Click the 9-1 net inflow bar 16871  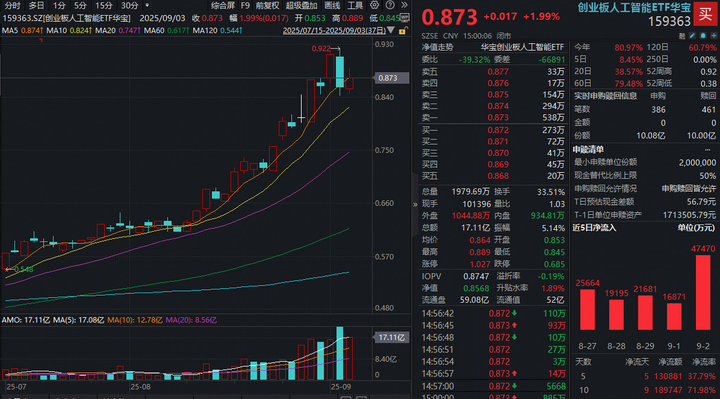click(x=674, y=316)
